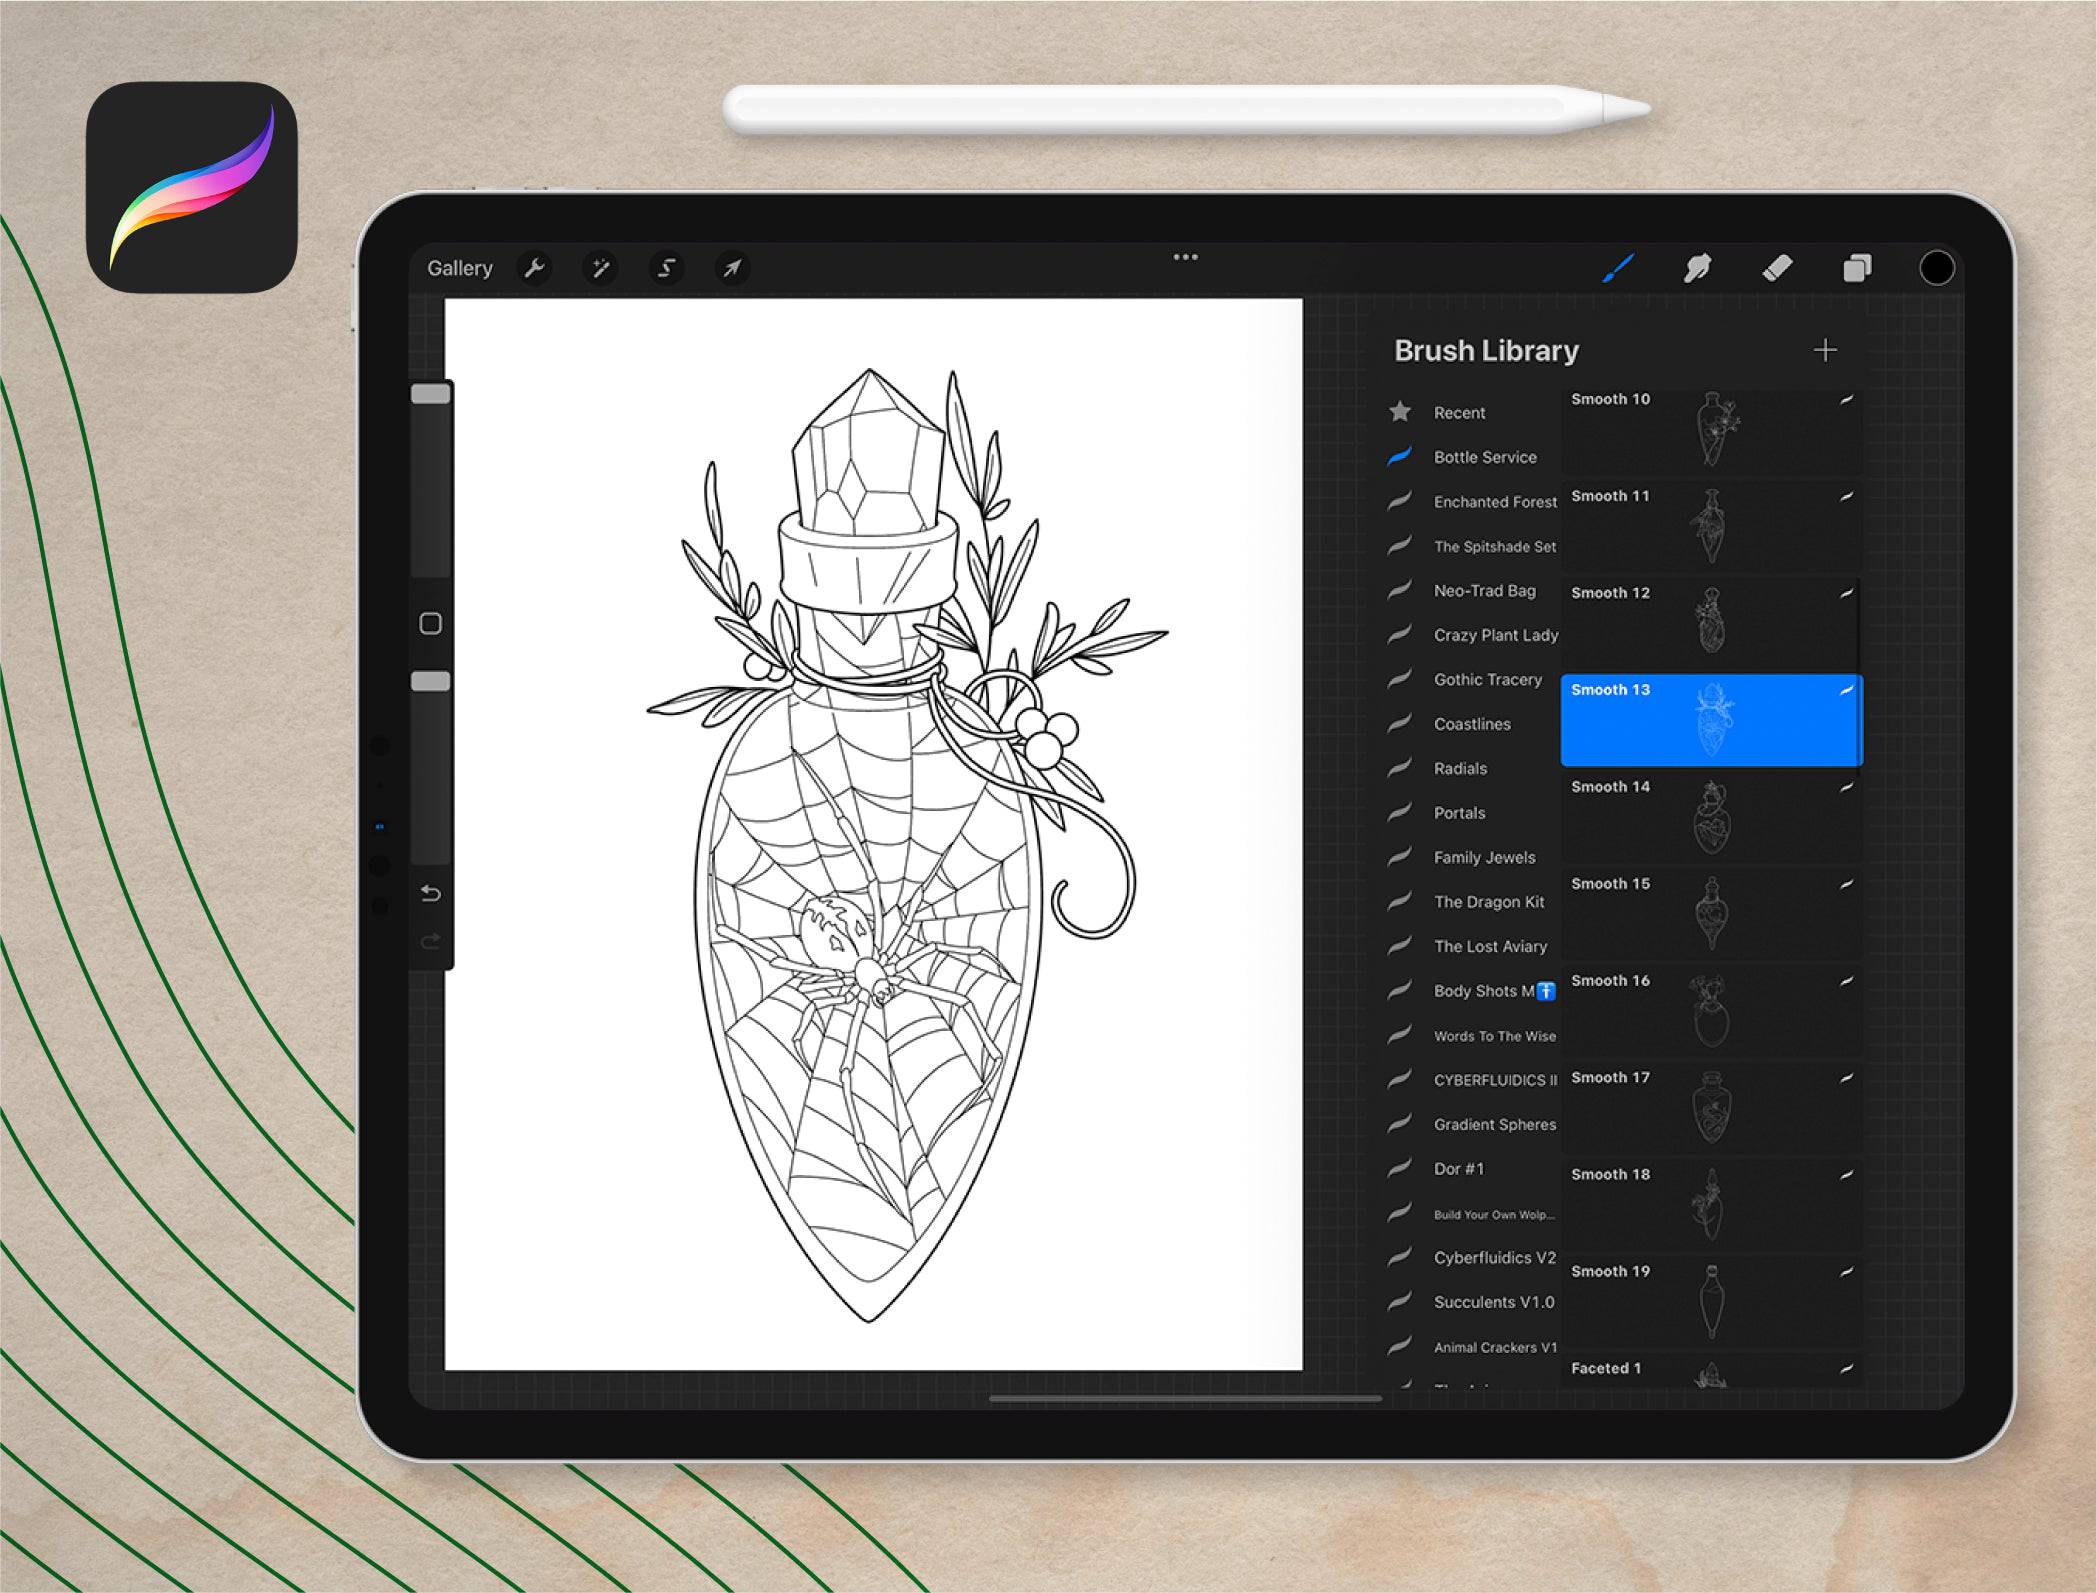Tap the undo arrow in the sidebar

[431, 893]
